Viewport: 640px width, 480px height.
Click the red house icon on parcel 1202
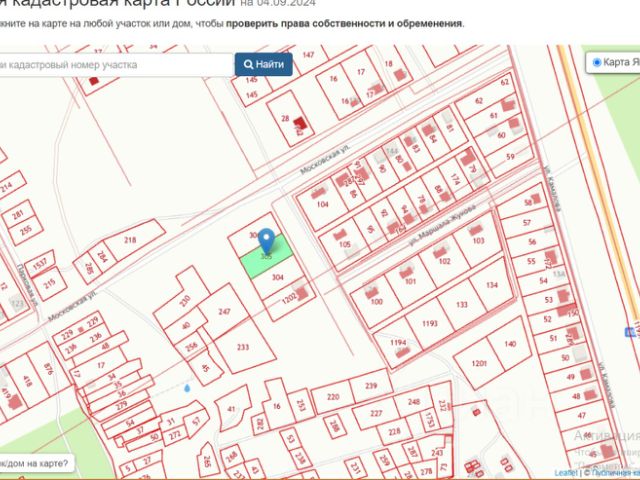[302, 293]
